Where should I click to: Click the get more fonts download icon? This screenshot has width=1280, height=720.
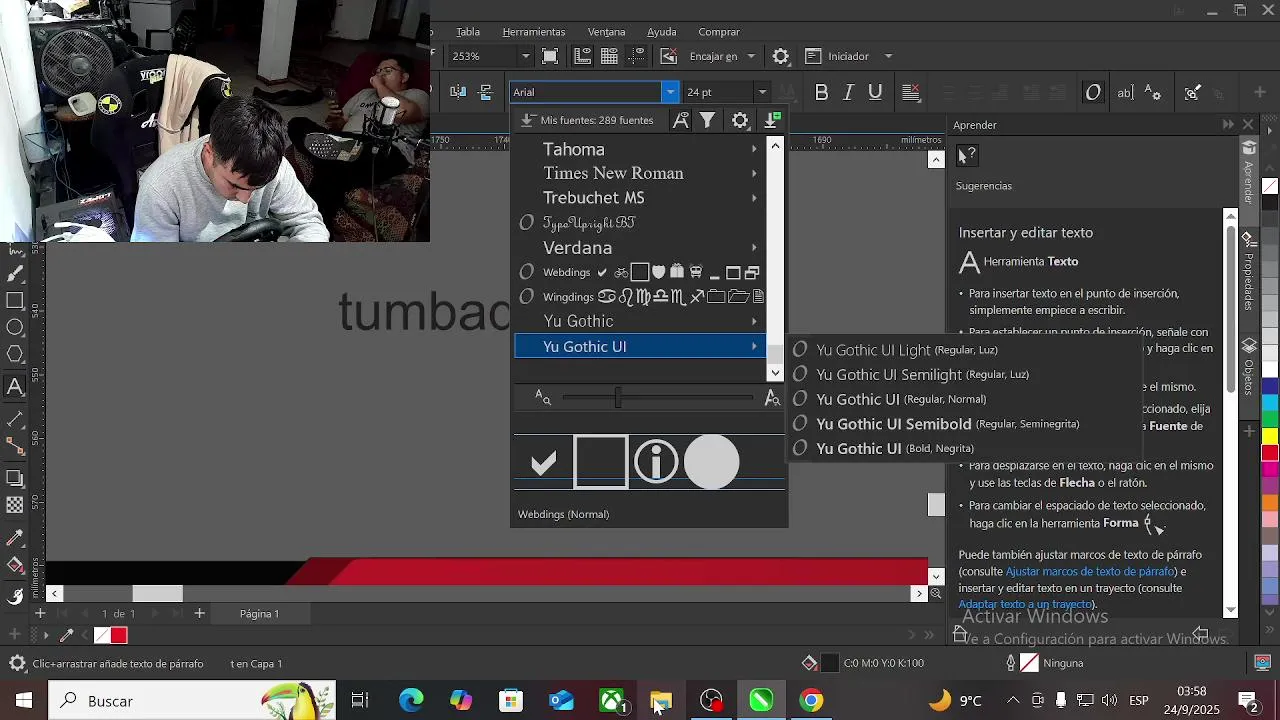pyautogui.click(x=772, y=120)
